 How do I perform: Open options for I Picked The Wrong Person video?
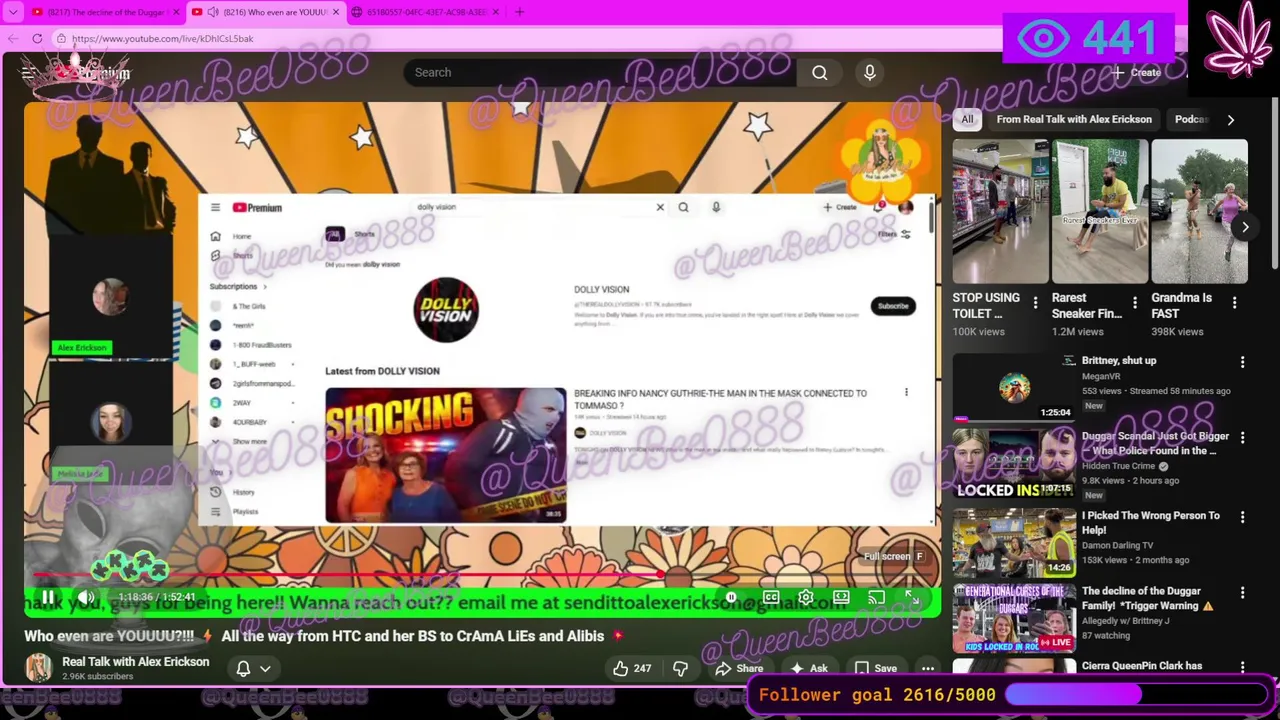click(1242, 517)
